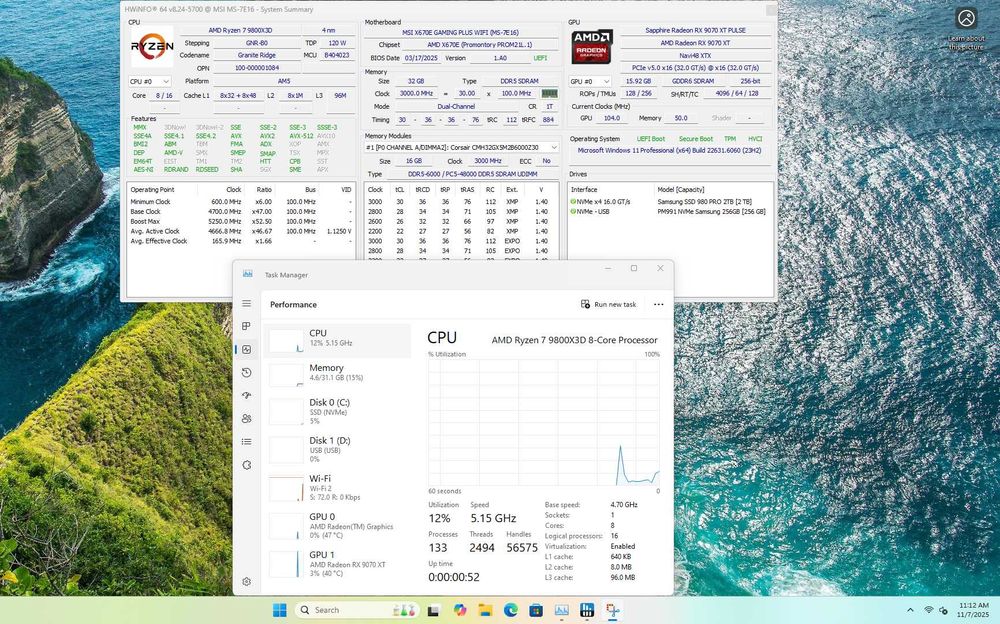Click the CPU utilization graph
The image size is (1000, 624).
pos(544,422)
